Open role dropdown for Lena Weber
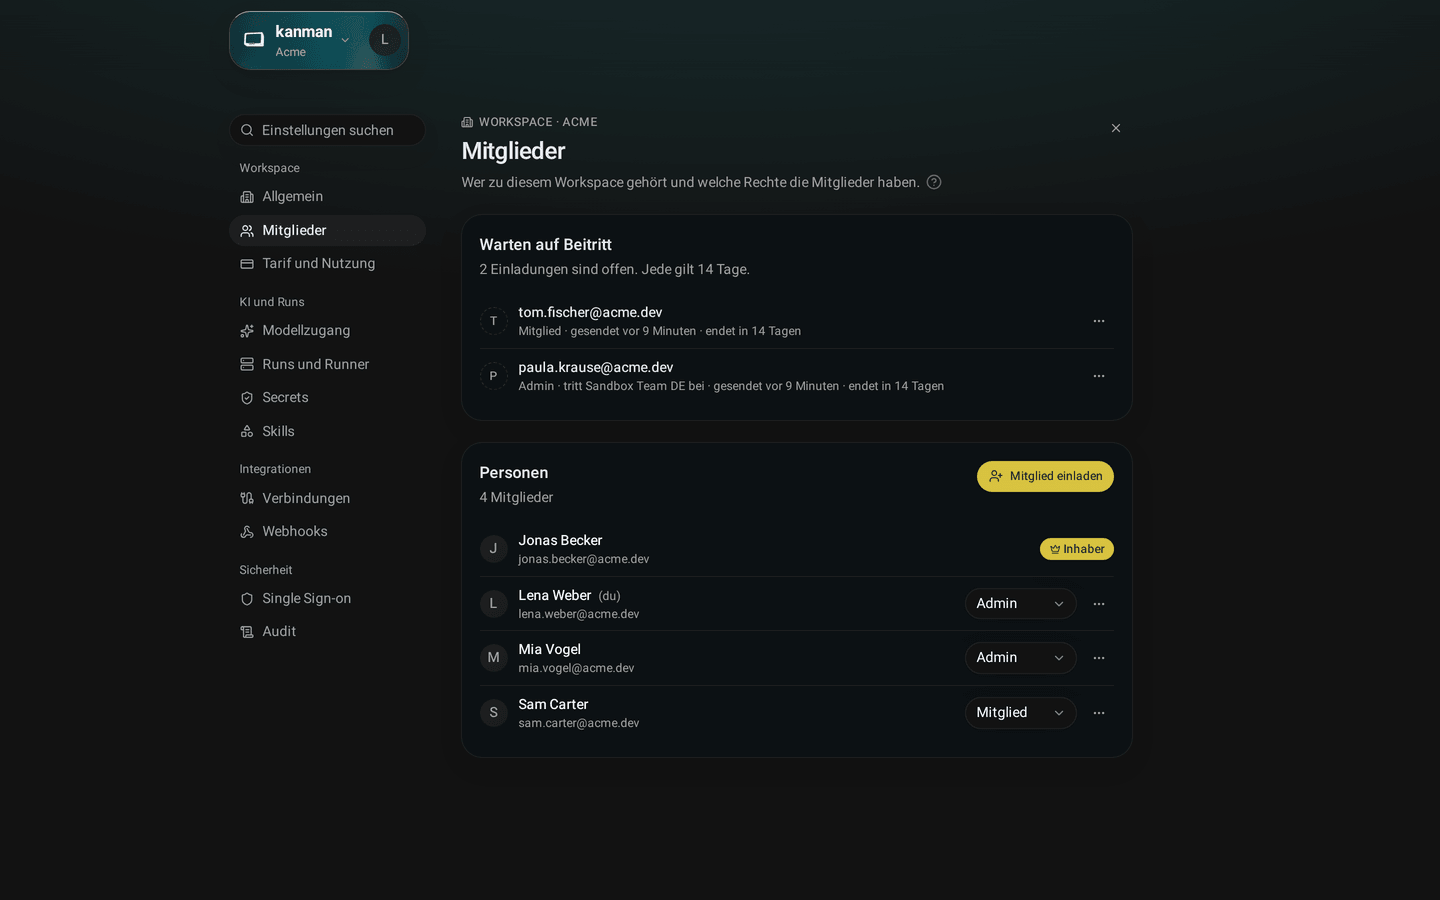 [1020, 604]
